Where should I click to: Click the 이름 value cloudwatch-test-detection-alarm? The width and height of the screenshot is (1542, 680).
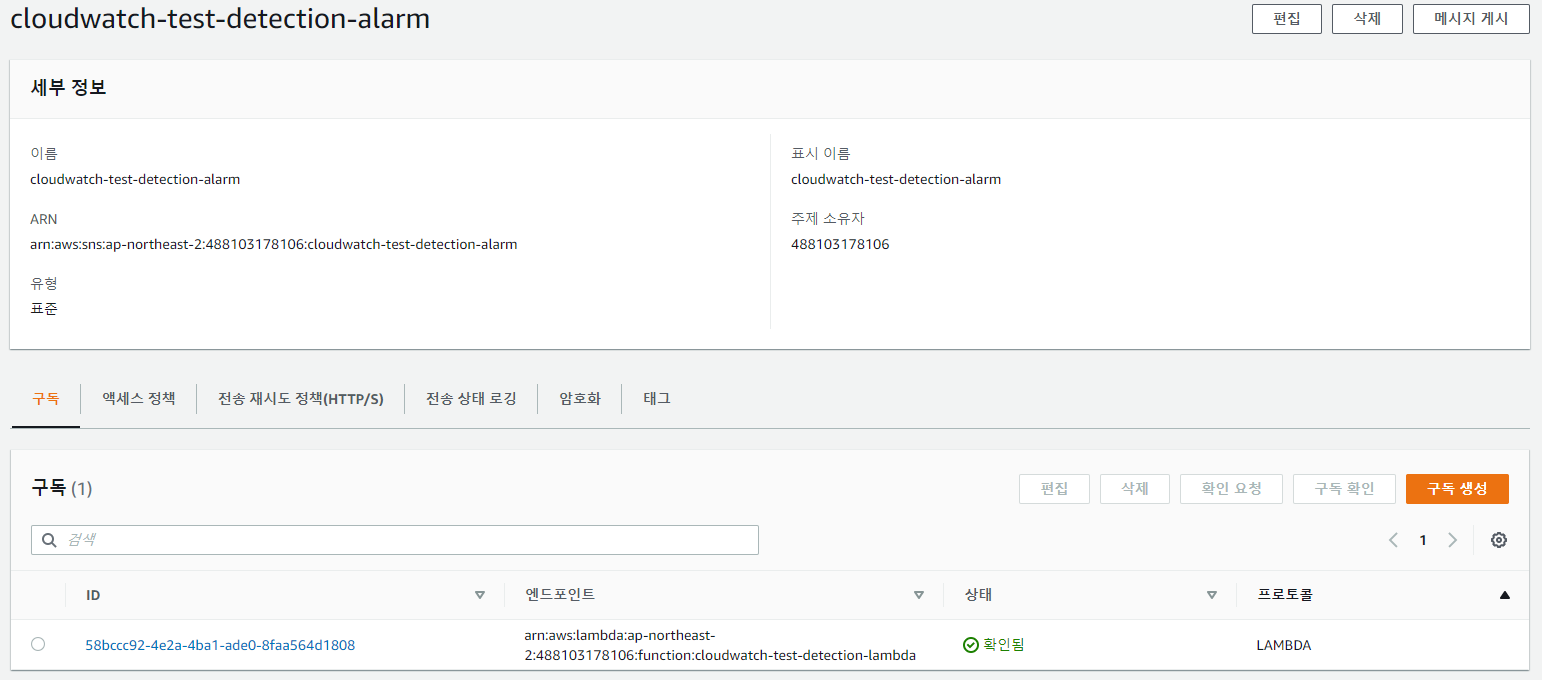tap(135, 180)
